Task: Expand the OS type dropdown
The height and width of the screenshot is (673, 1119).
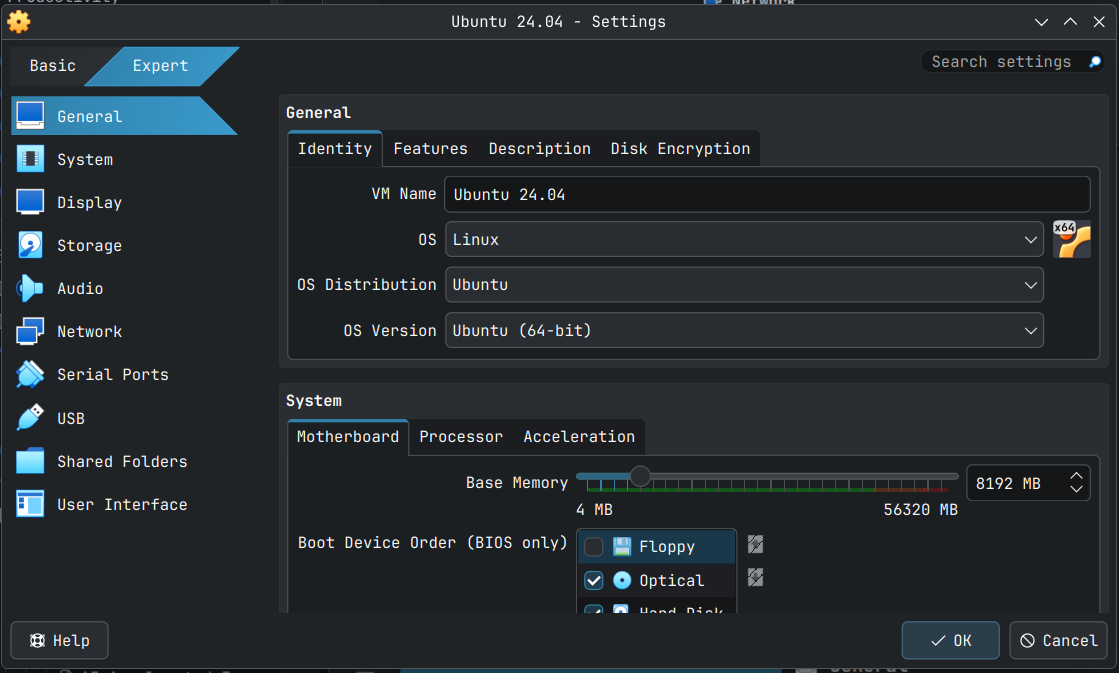Action: [x=744, y=240]
